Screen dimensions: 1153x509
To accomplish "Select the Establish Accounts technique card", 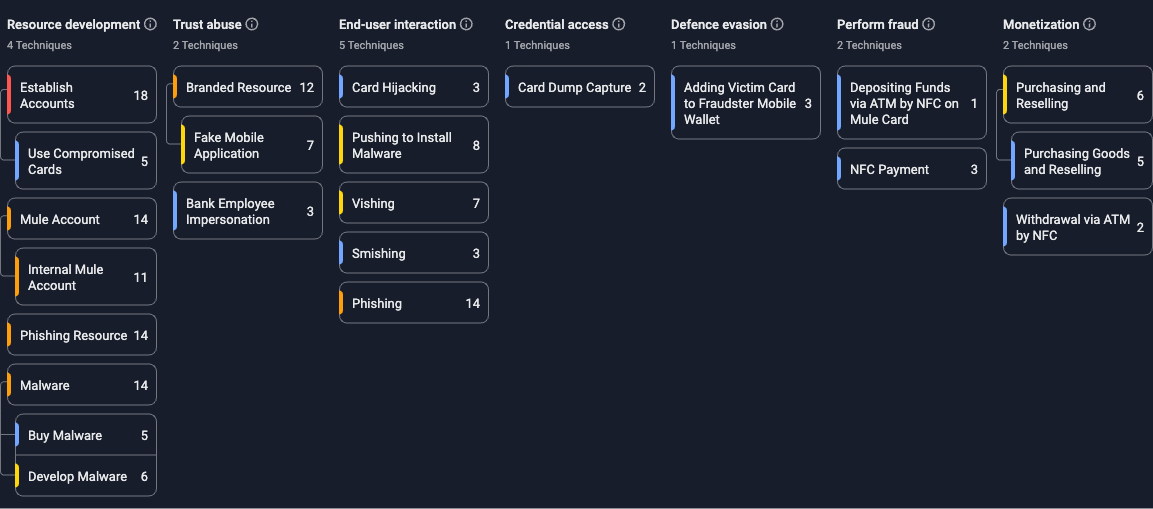I will [x=82, y=95].
